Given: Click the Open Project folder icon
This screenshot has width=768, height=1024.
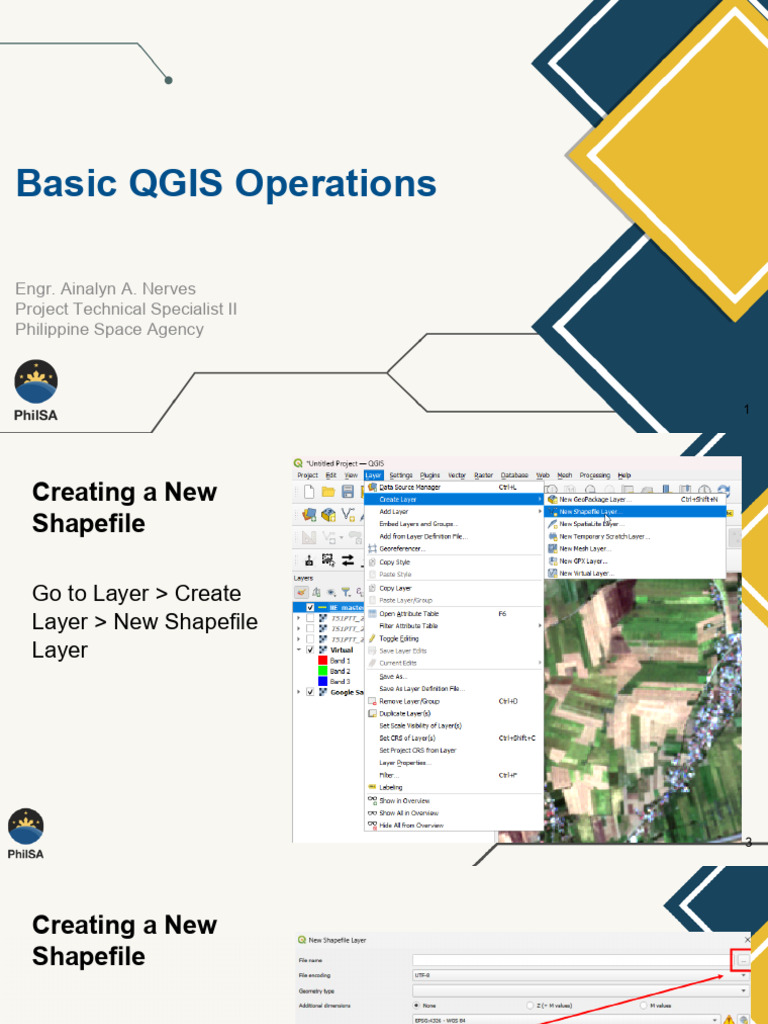Looking at the screenshot, I should pyautogui.click(x=328, y=492).
